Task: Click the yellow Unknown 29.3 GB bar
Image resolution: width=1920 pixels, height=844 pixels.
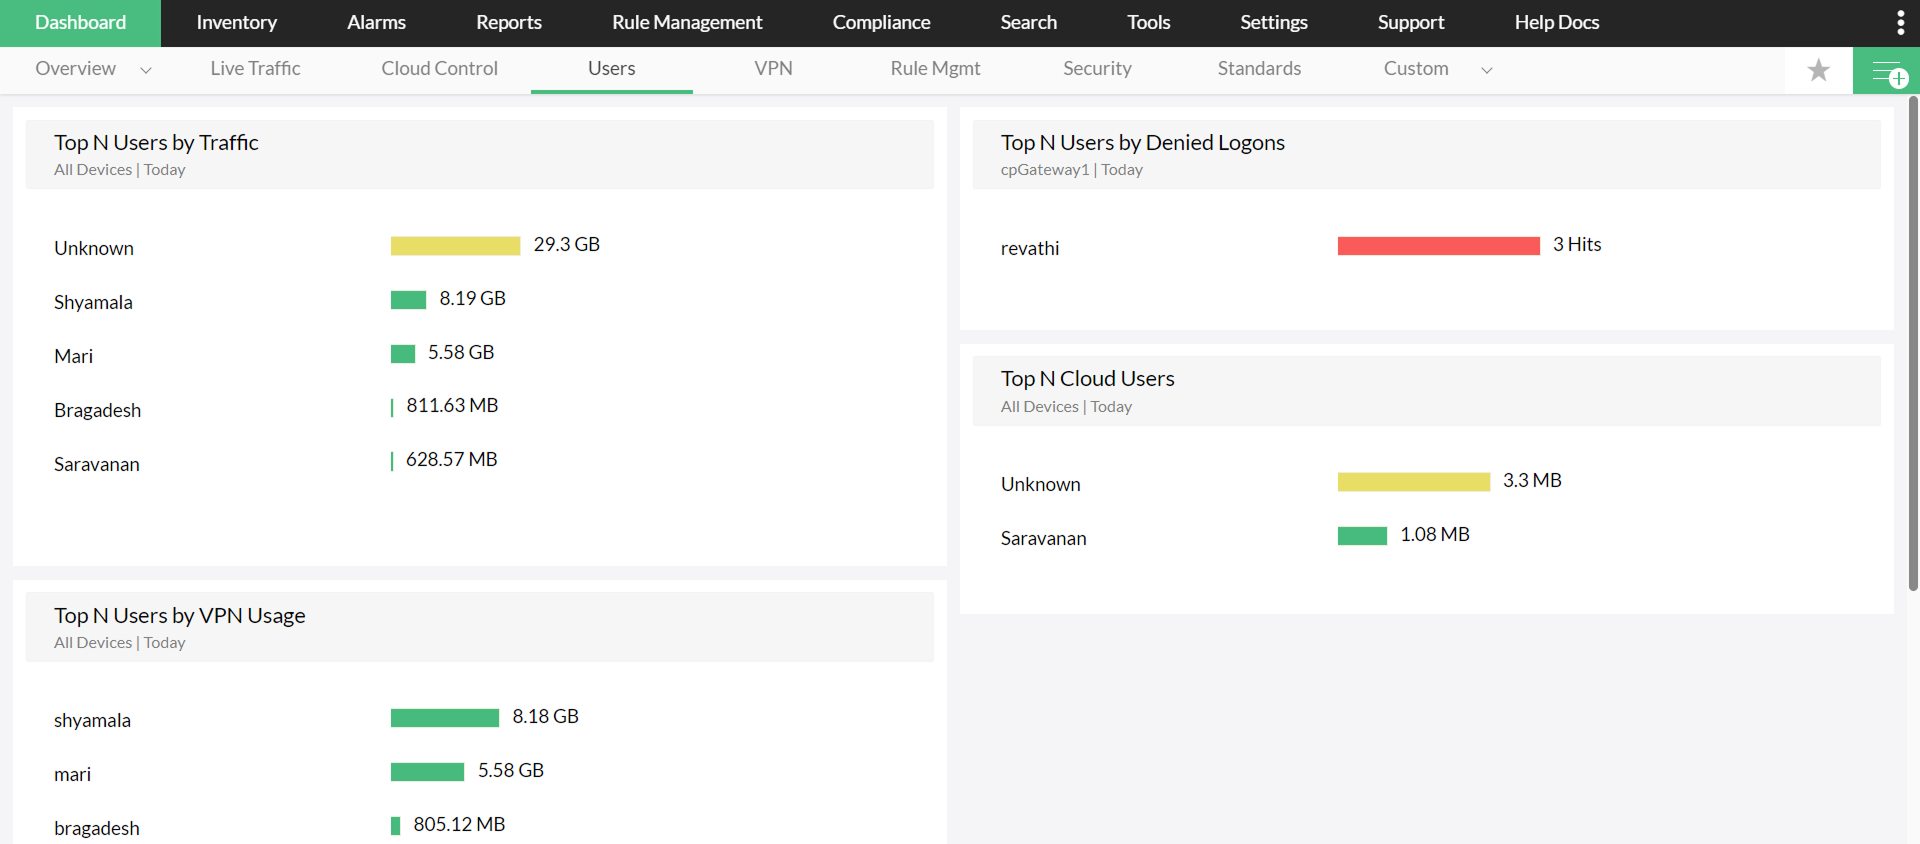Action: click(x=455, y=246)
